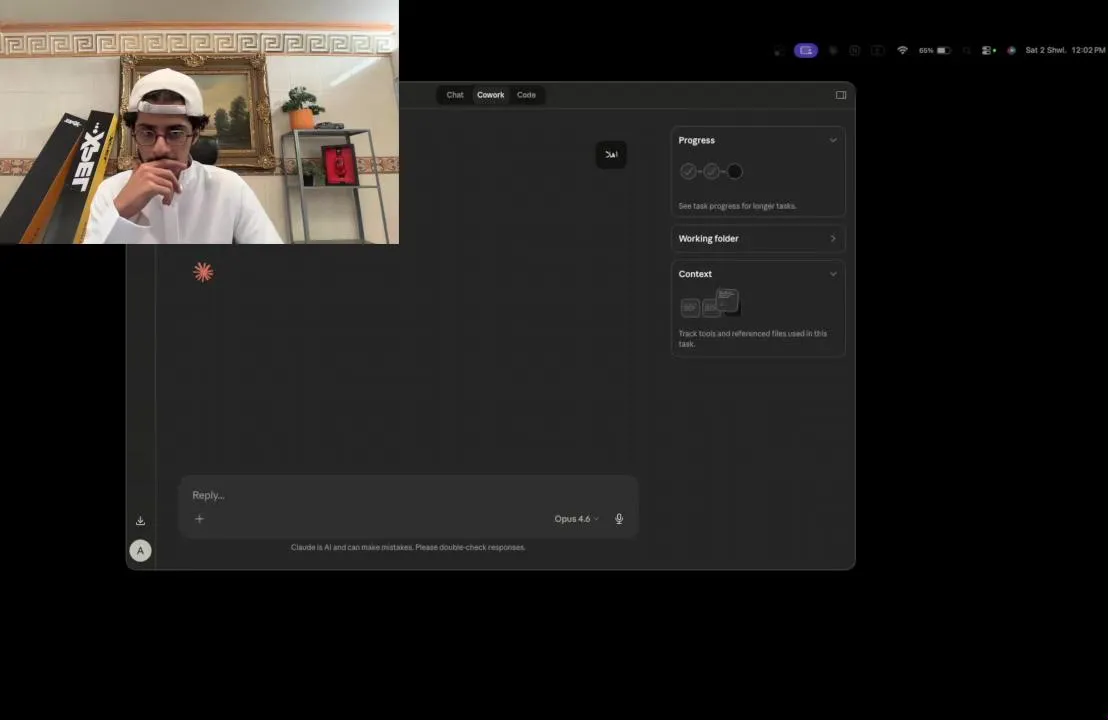Collapse the Context section chevron
This screenshot has width=1108, height=720.
point(833,274)
